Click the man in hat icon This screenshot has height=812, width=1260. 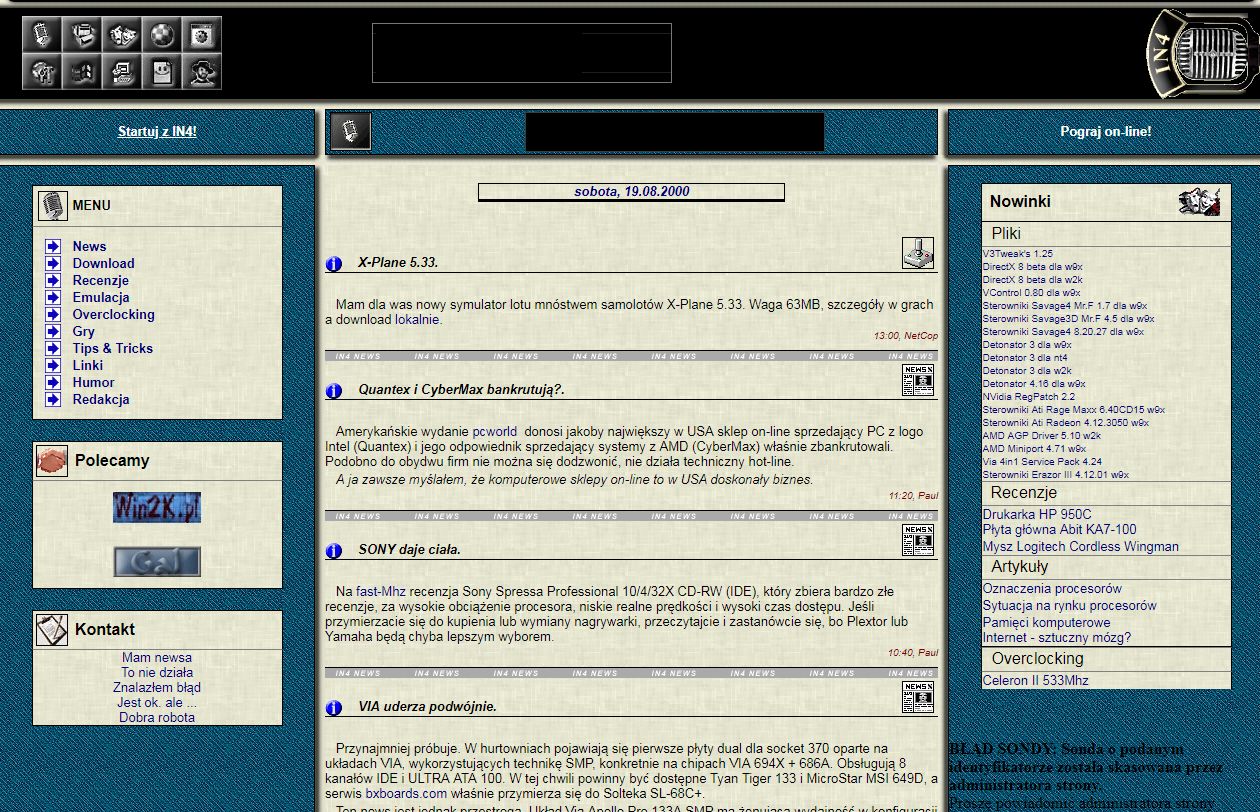[x=202, y=72]
